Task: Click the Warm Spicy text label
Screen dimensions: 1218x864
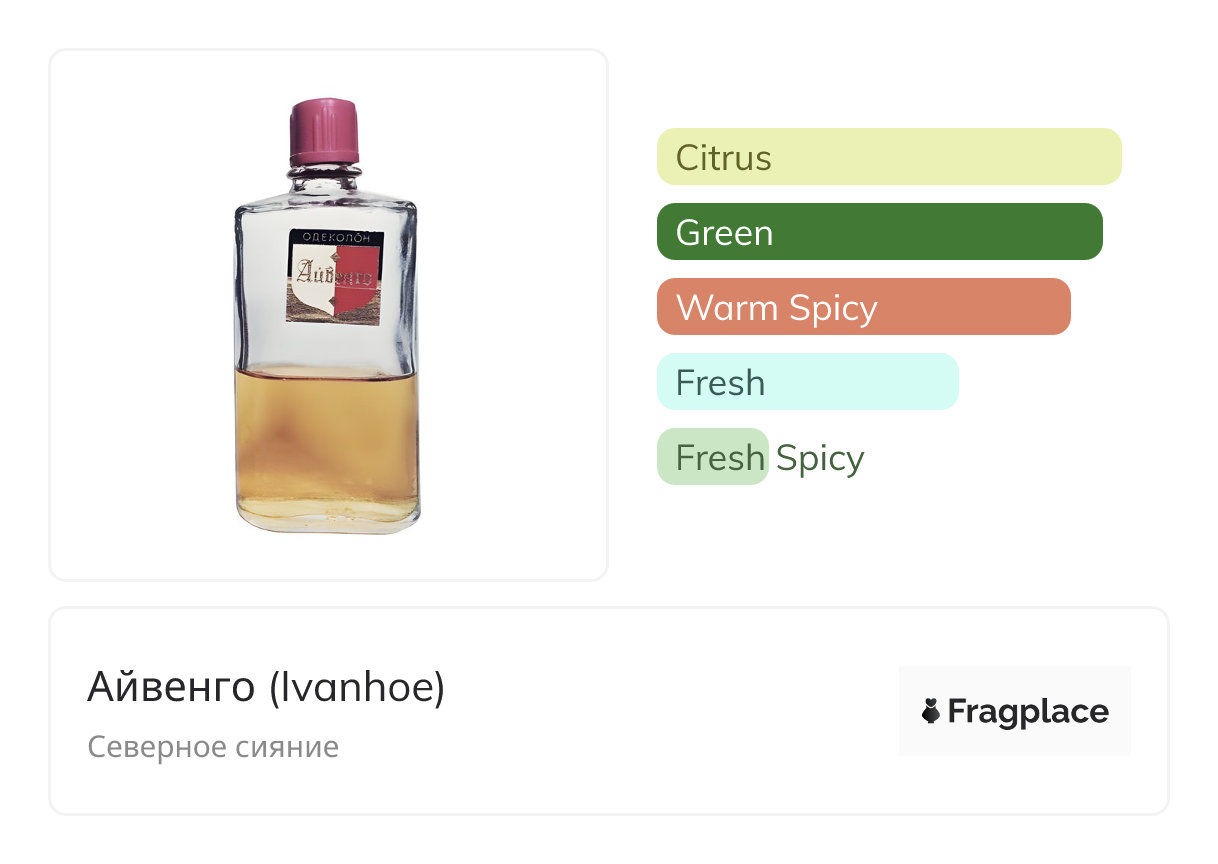Action: click(776, 308)
